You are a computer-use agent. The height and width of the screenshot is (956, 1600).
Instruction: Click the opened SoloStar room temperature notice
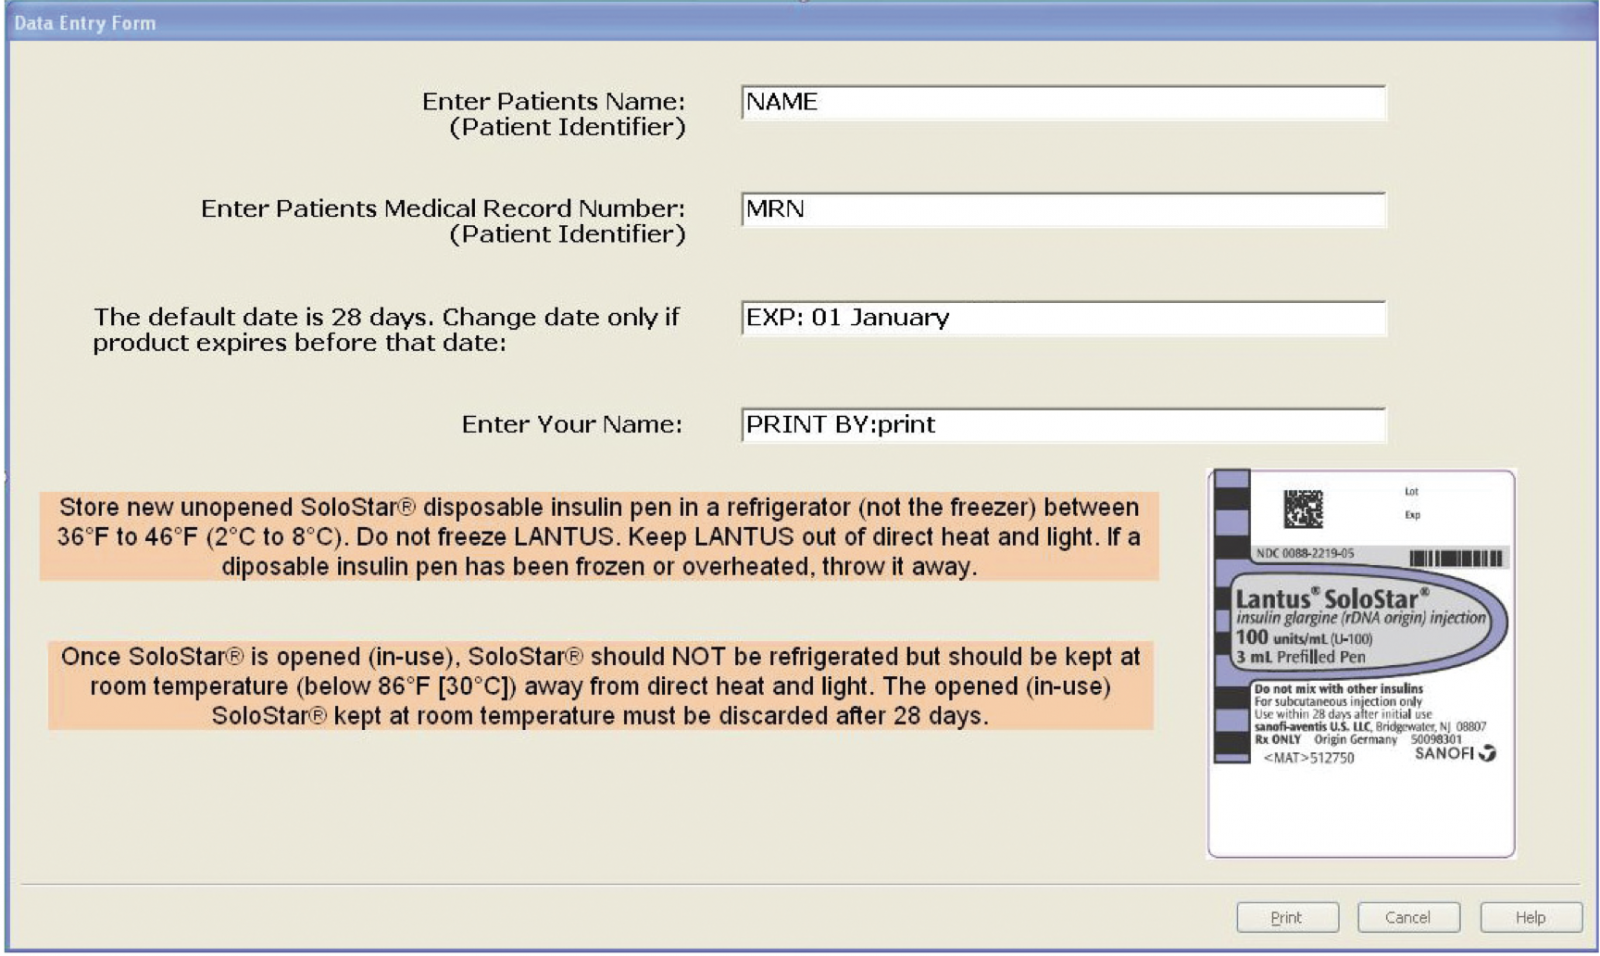click(600, 686)
